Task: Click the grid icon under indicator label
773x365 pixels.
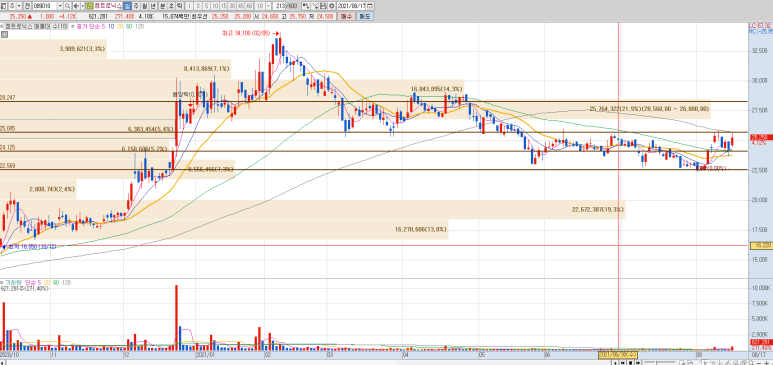Action: point(4,35)
